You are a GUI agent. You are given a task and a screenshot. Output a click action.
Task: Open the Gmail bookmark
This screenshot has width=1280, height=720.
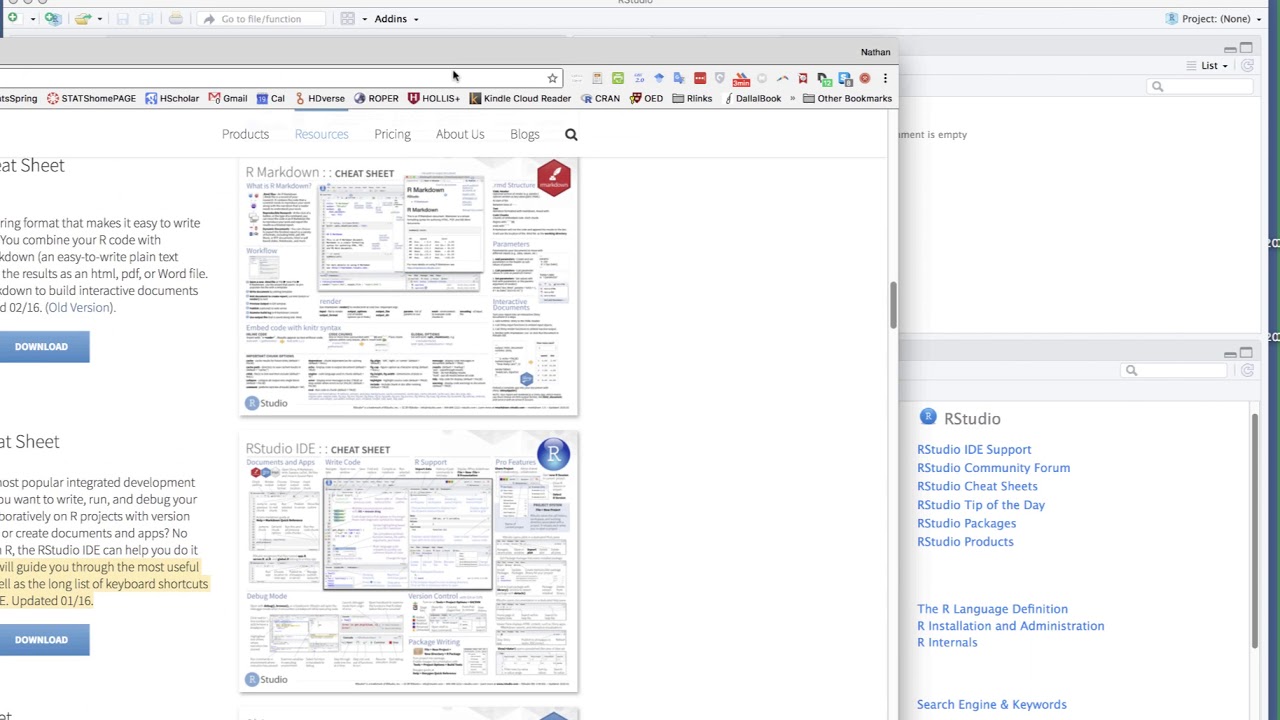pos(227,98)
